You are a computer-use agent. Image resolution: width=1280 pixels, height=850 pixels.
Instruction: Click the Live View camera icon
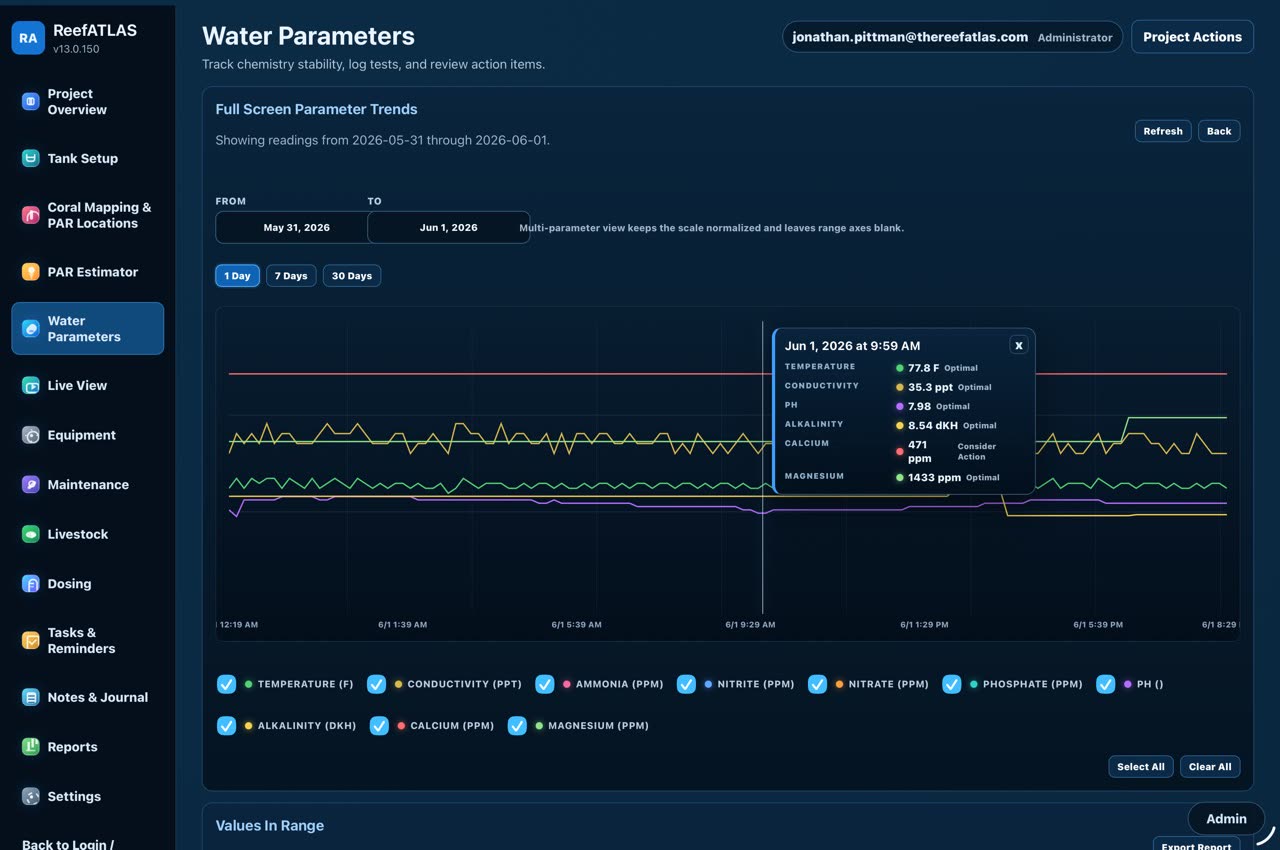pos(31,385)
